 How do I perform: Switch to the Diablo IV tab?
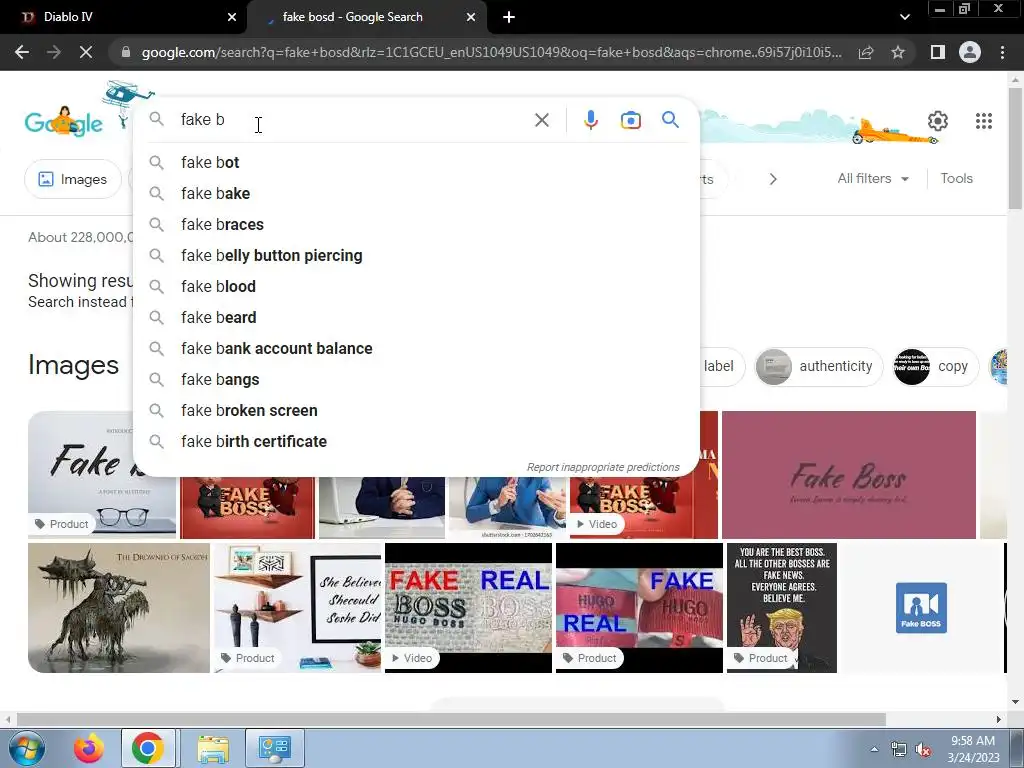pyautogui.click(x=124, y=18)
